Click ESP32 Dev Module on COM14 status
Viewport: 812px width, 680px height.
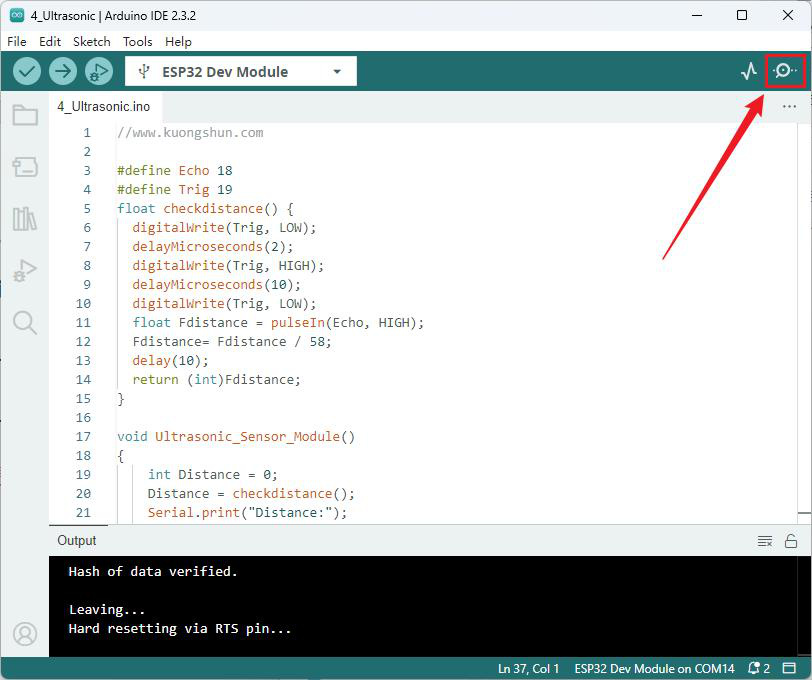[x=655, y=669]
